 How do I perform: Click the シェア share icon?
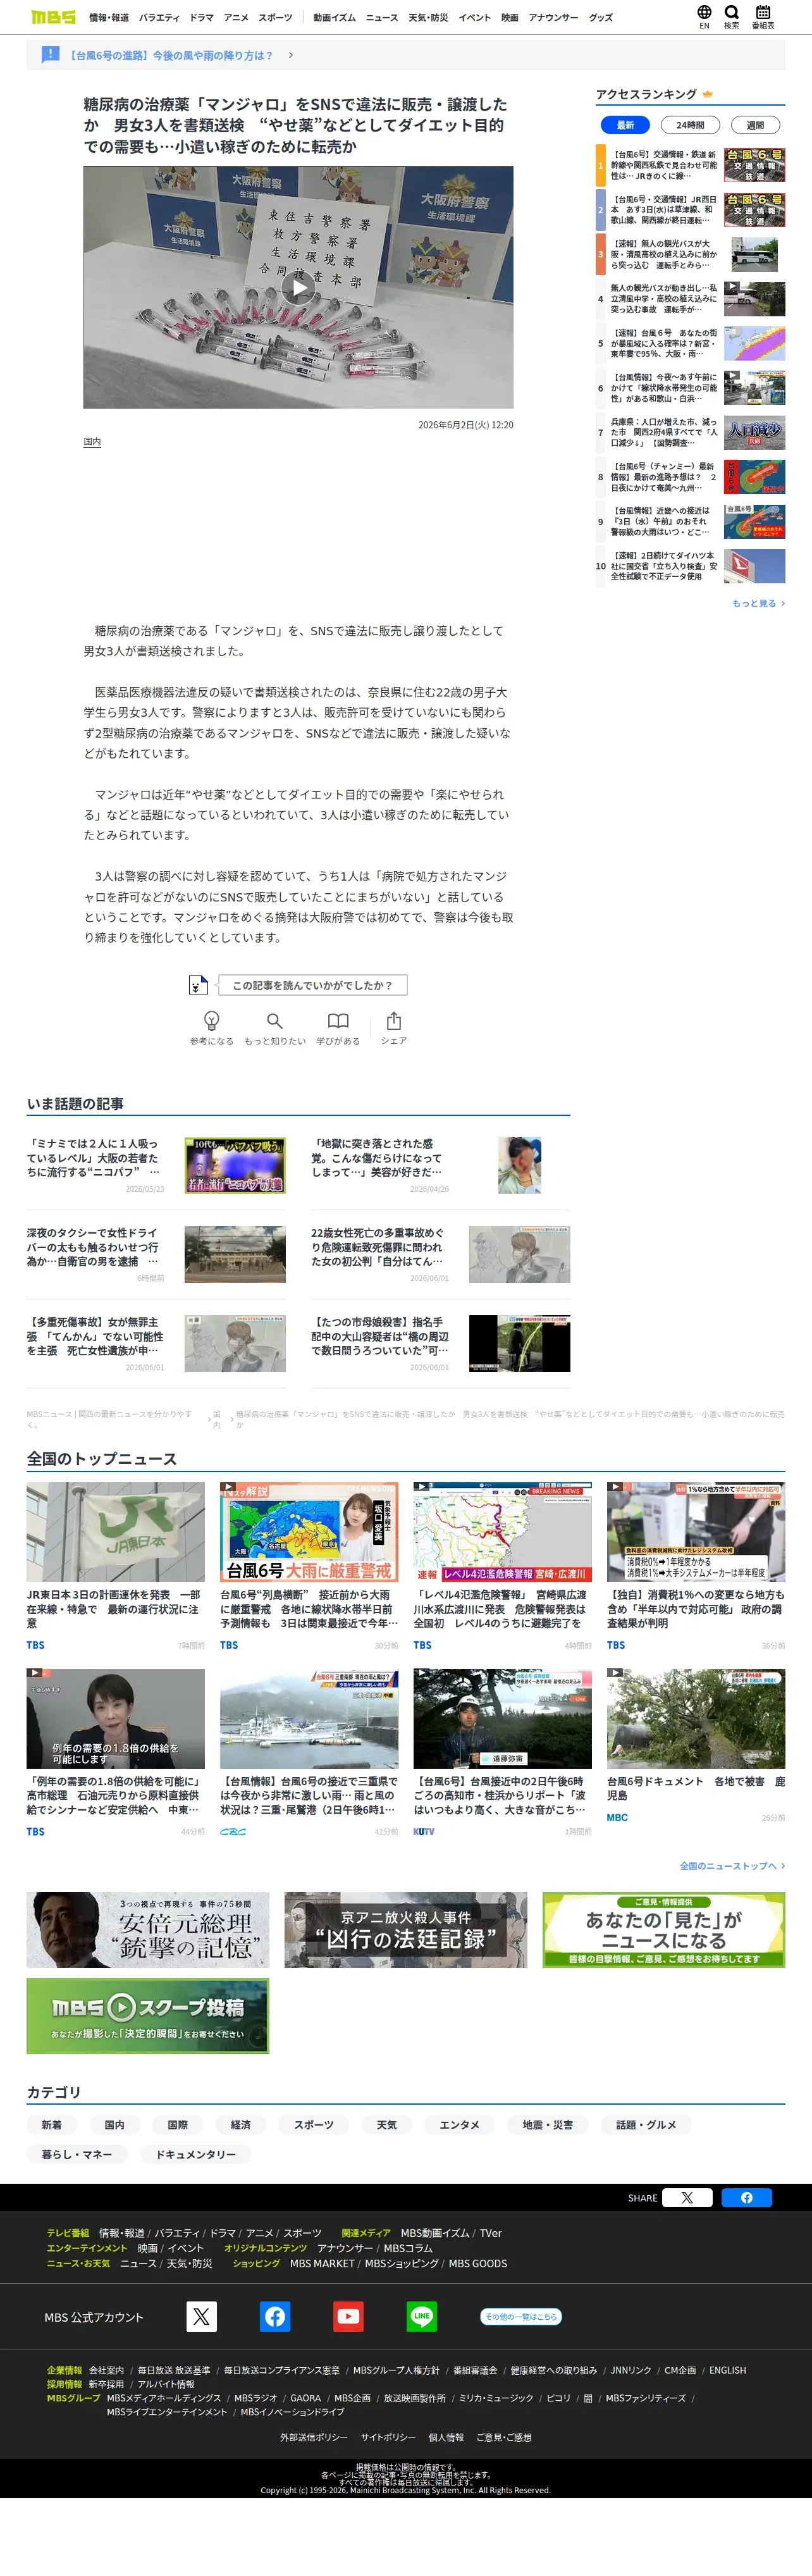(394, 1020)
